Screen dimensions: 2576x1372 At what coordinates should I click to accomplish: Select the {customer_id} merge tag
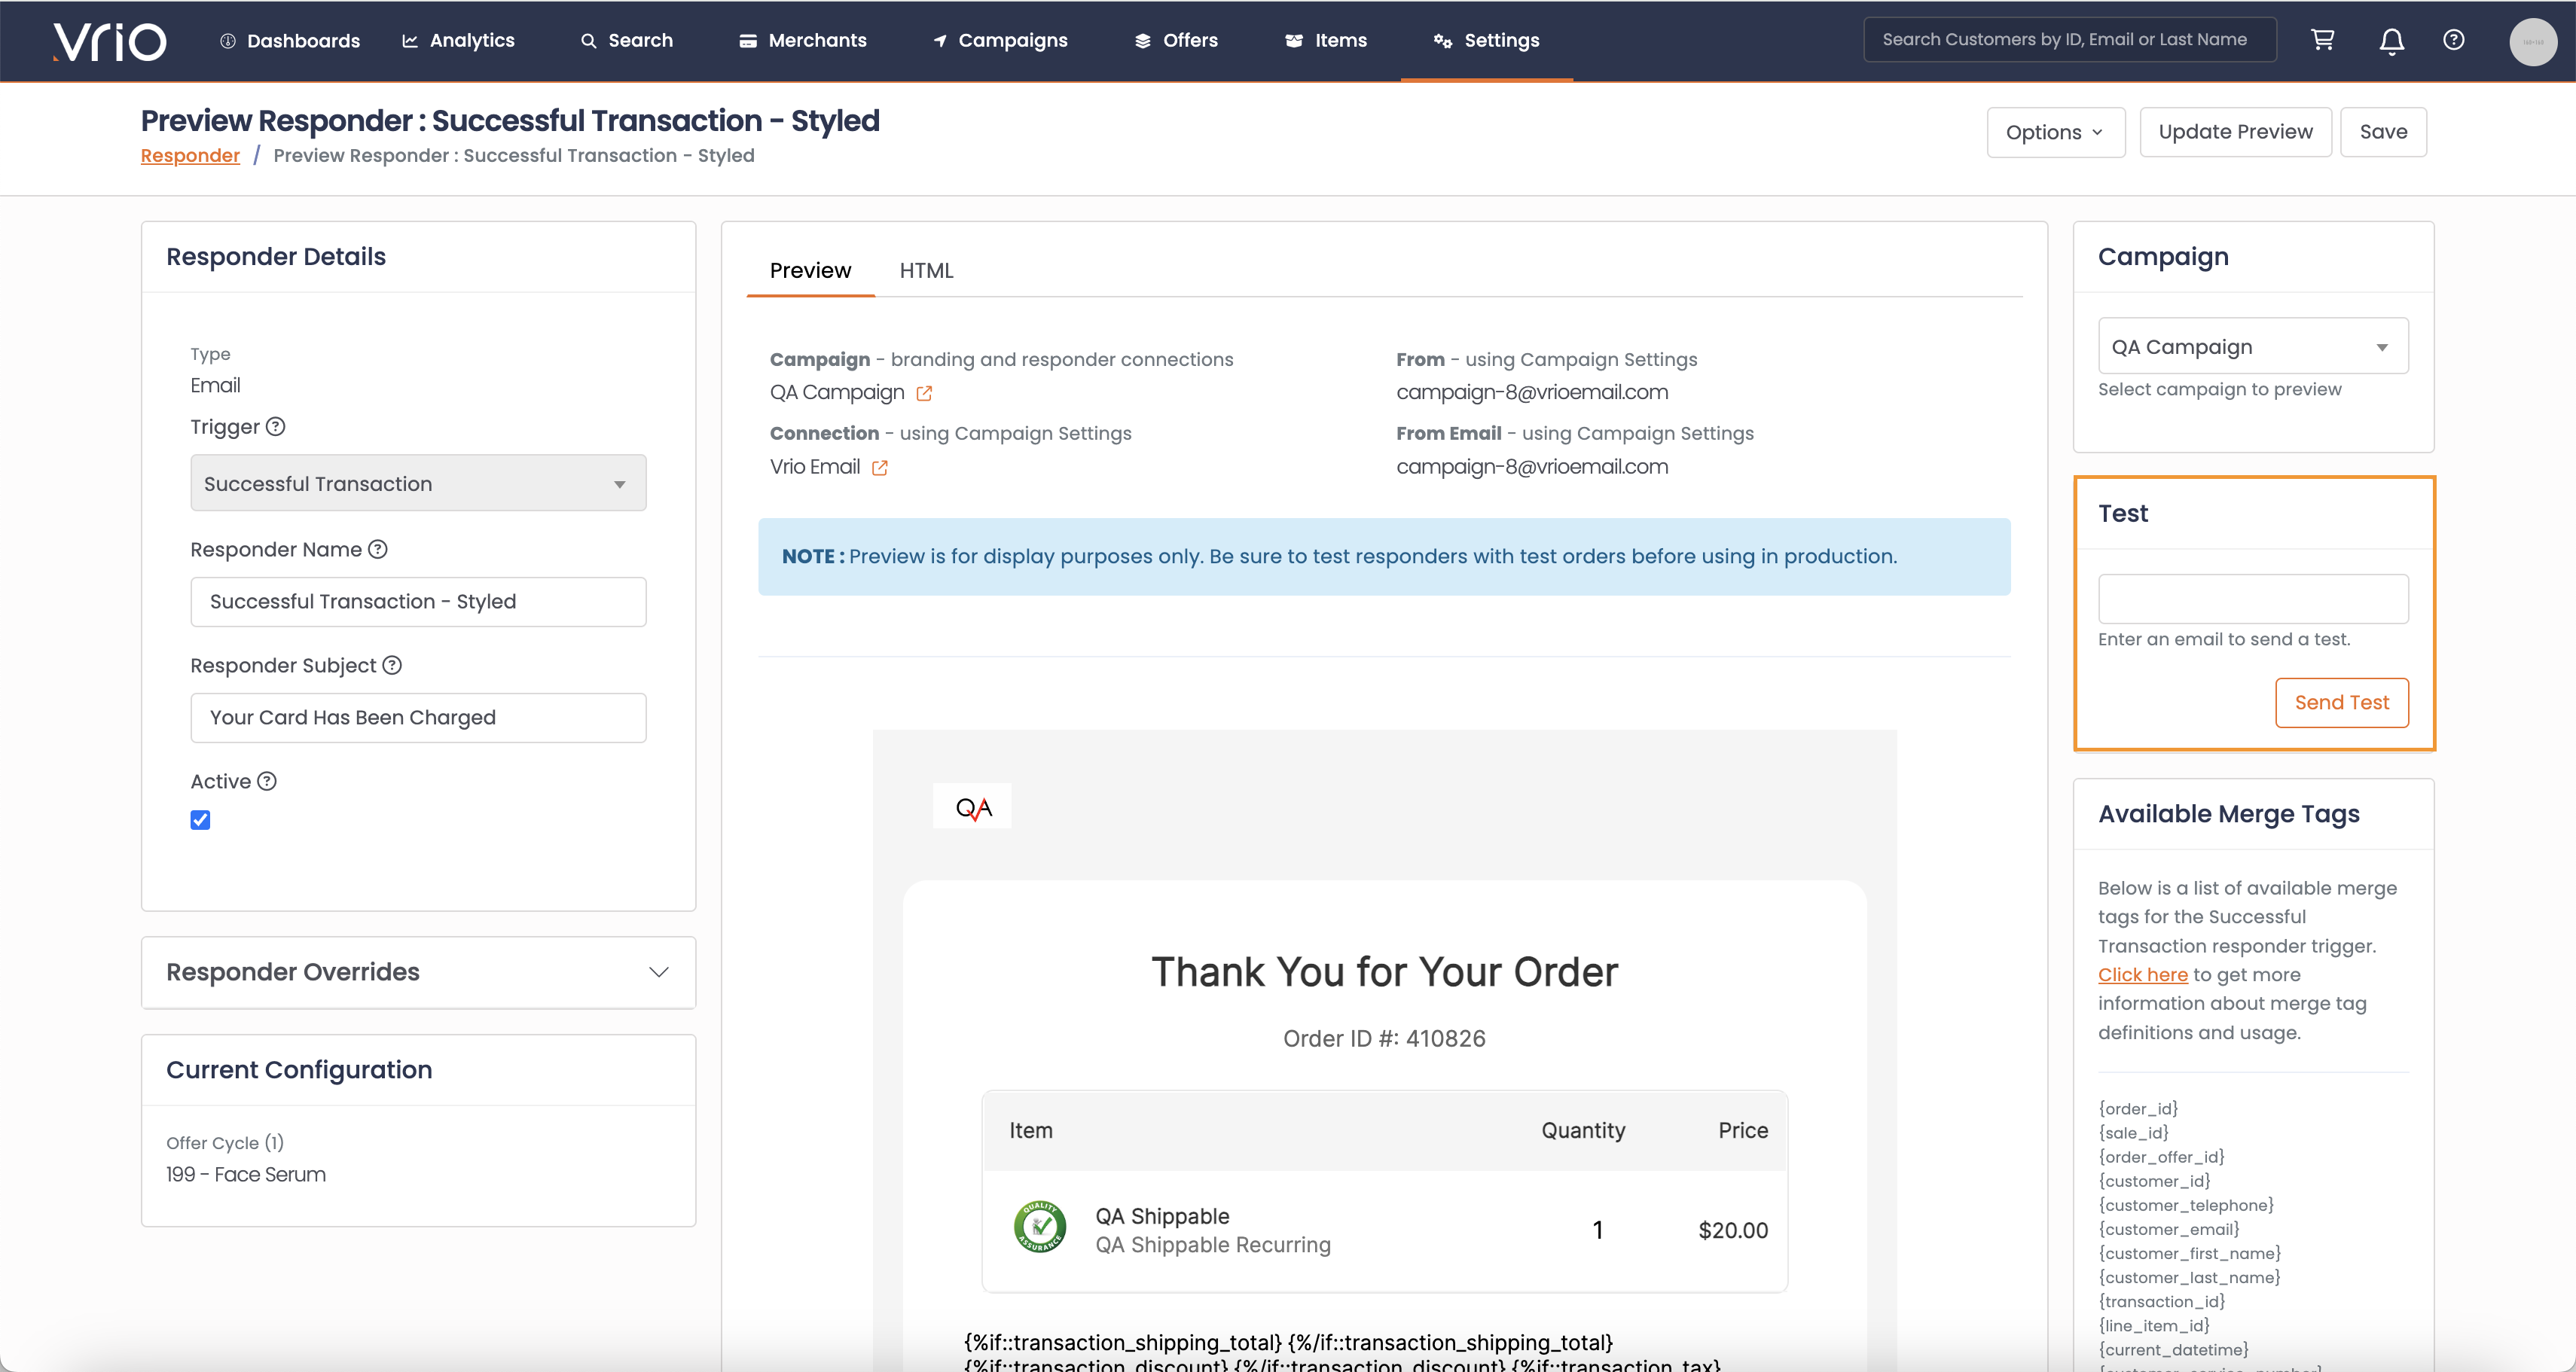click(x=2154, y=1180)
